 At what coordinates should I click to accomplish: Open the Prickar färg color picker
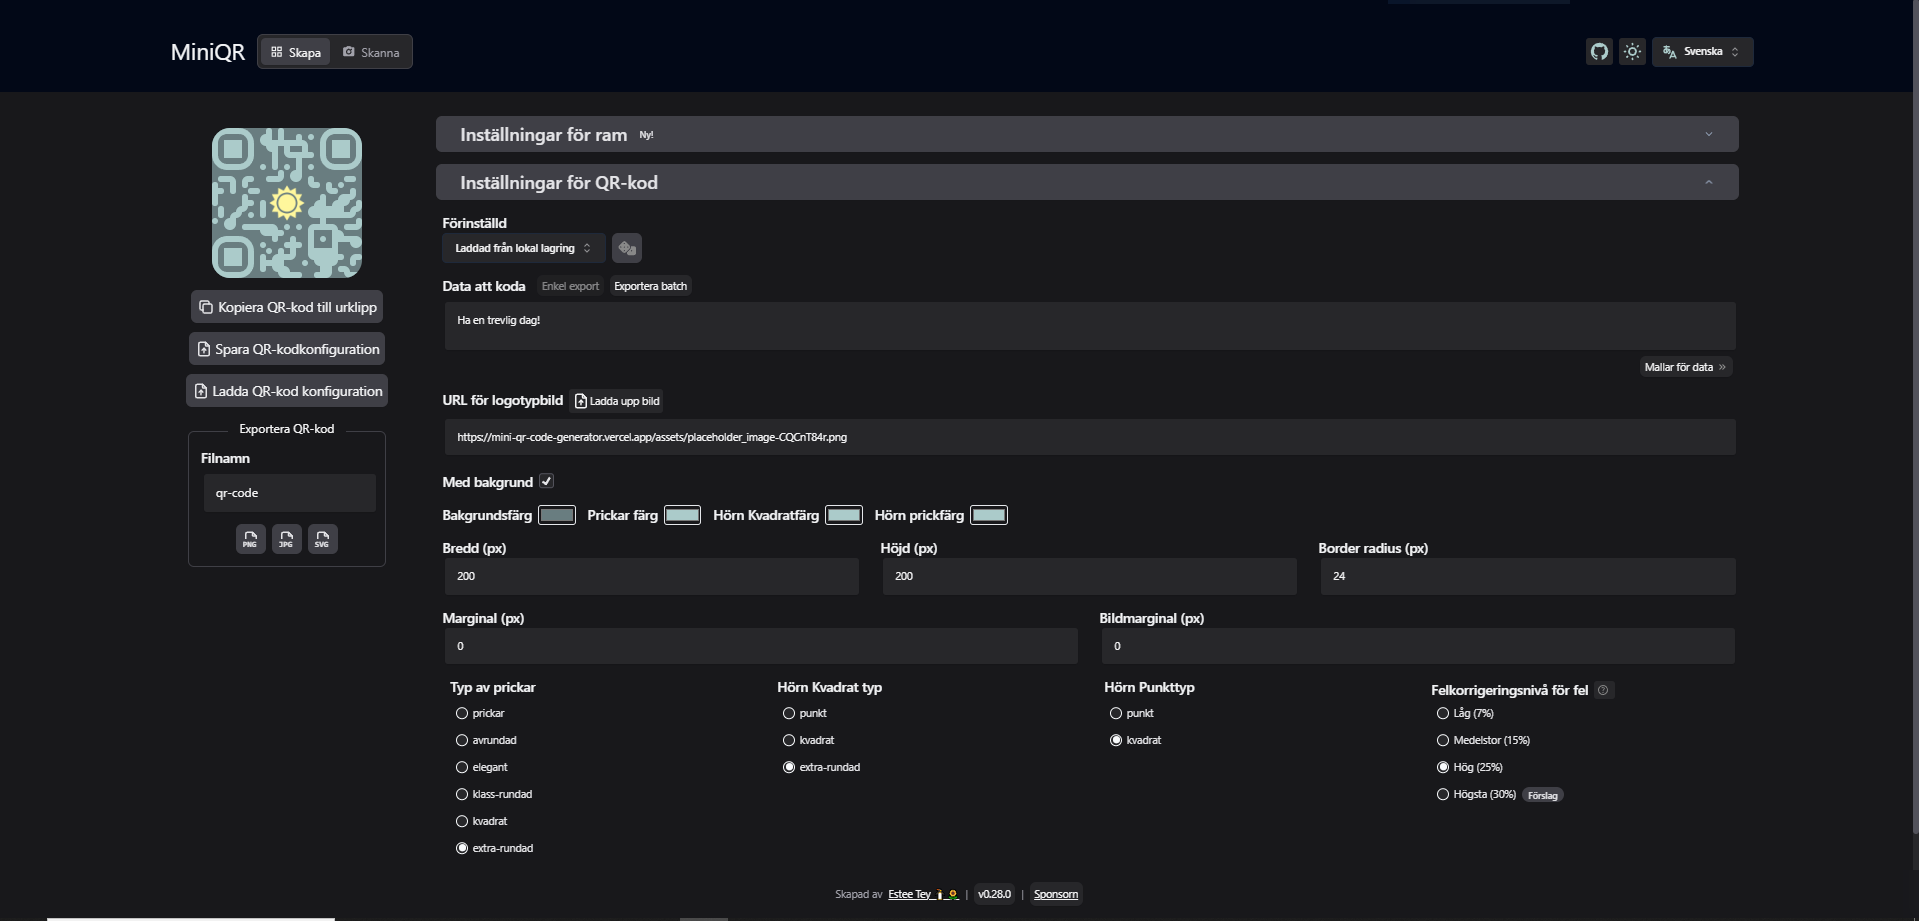pyautogui.click(x=683, y=515)
